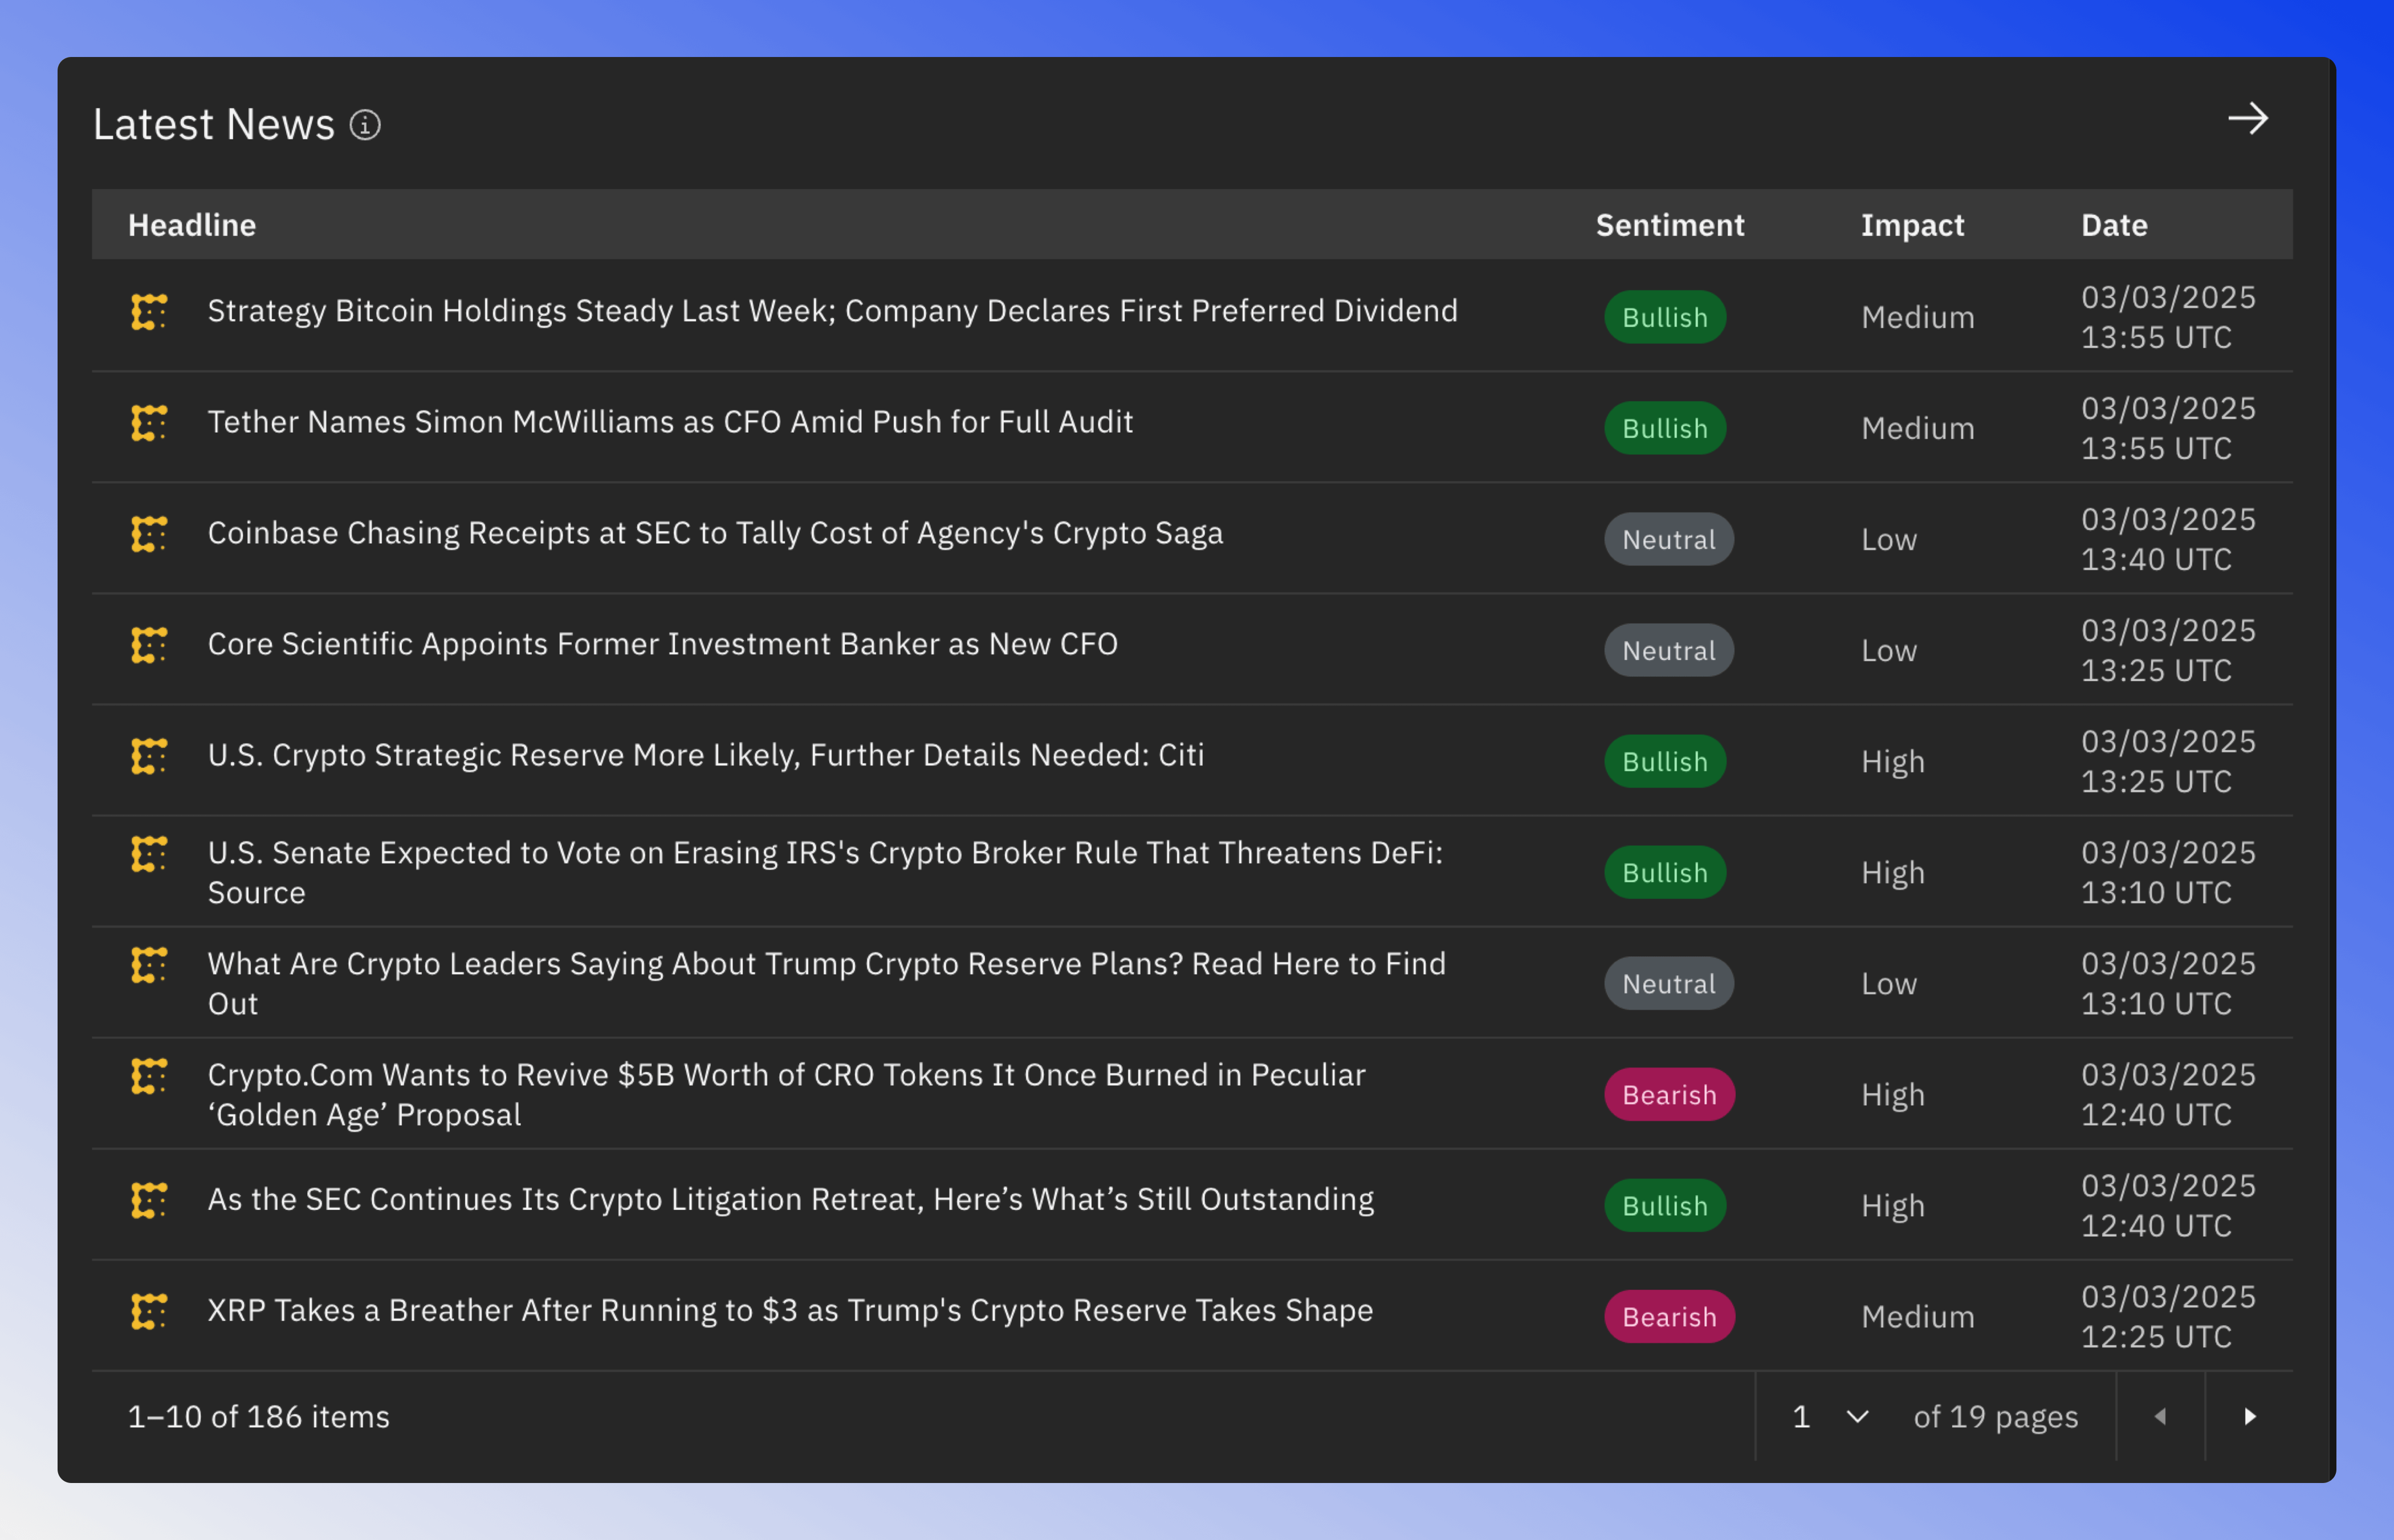Click Neutral badge on Crypto Leaders Saying row
Image resolution: width=2394 pixels, height=1540 pixels.
[1669, 983]
